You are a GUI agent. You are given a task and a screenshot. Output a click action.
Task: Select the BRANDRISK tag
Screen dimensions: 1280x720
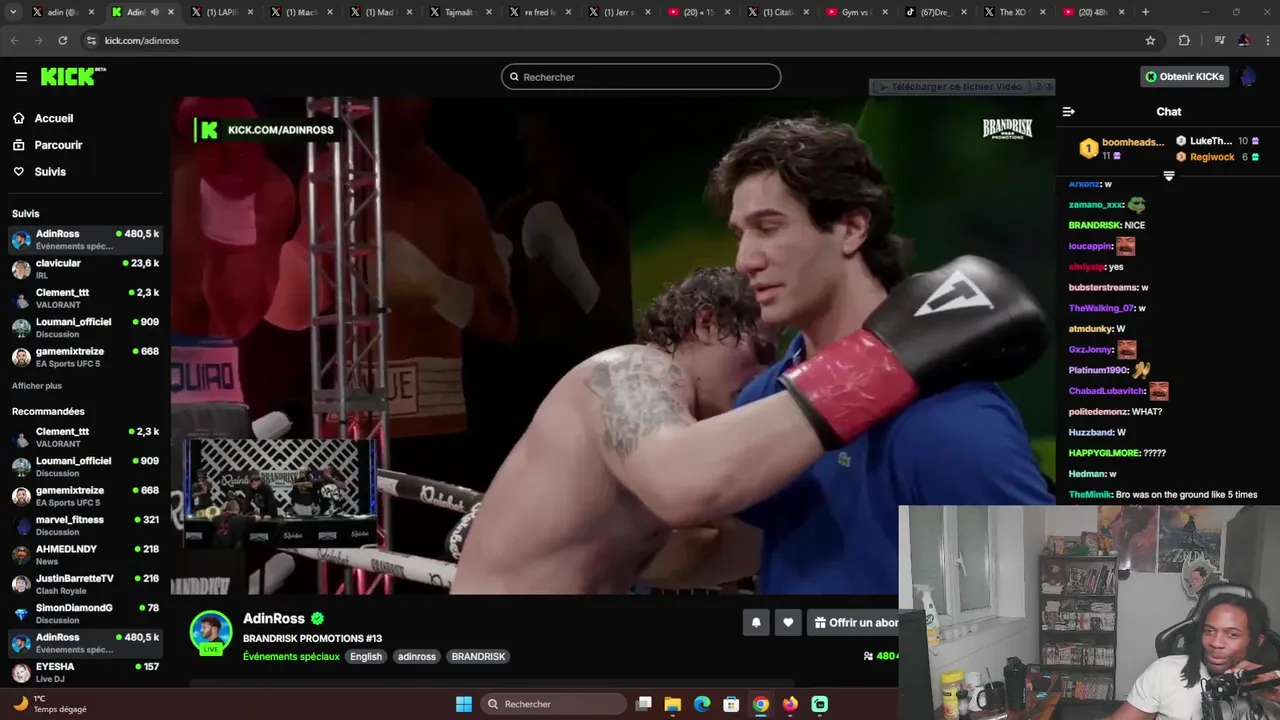tap(478, 656)
